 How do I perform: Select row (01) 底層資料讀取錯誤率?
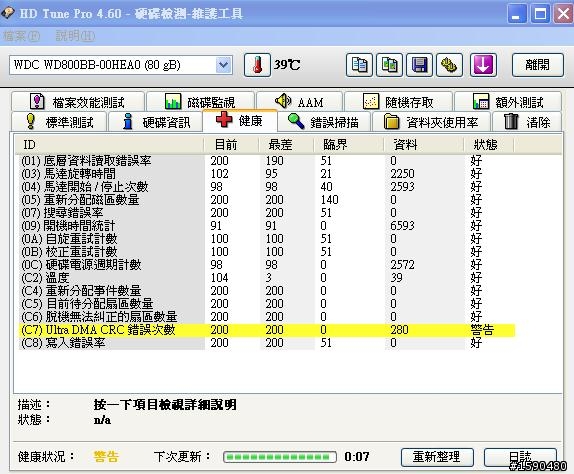[x=267, y=161]
